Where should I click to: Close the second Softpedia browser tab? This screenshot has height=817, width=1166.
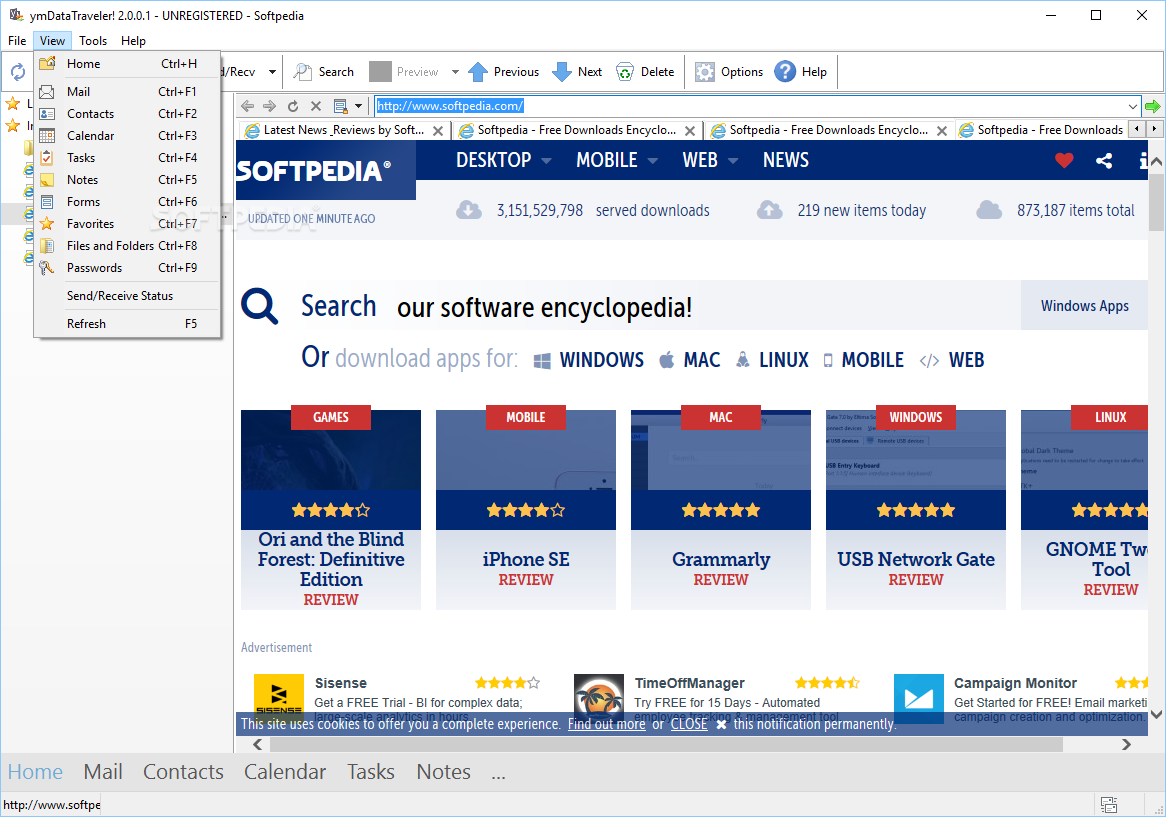690,131
